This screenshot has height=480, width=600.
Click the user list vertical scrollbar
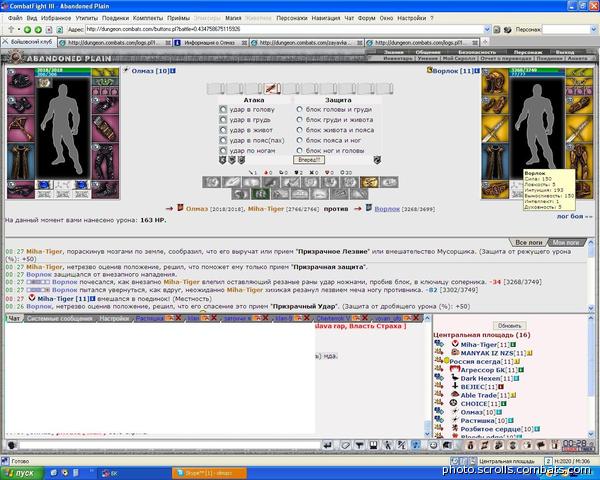[x=590, y=375]
